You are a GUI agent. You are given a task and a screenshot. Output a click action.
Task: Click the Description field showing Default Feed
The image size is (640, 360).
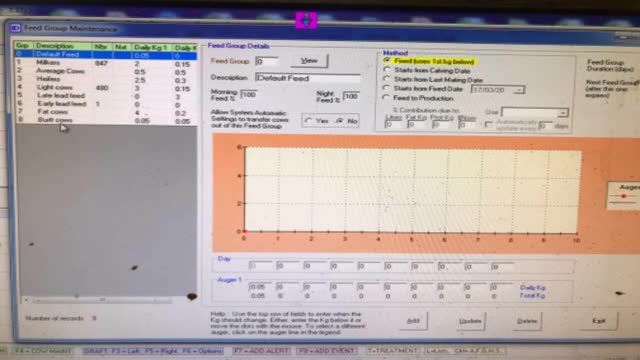[308, 78]
